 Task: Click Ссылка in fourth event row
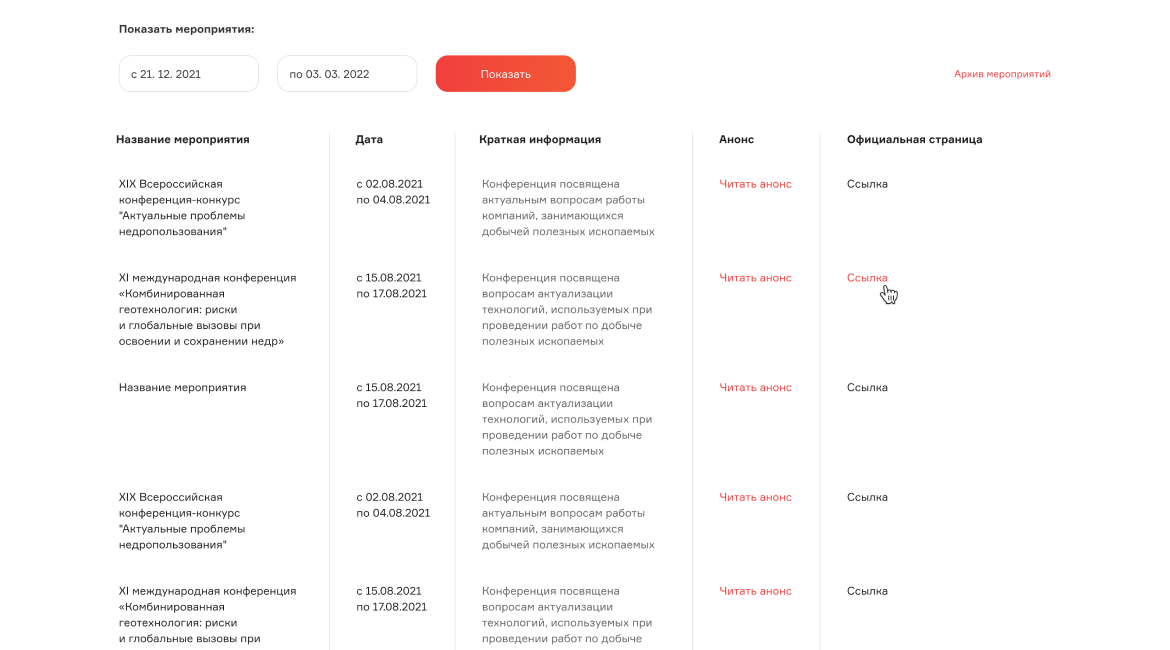(867, 497)
